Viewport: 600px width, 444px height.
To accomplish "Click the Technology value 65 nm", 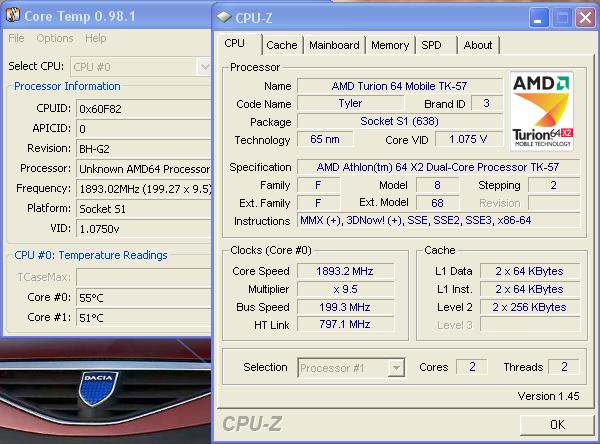I will click(x=325, y=139).
